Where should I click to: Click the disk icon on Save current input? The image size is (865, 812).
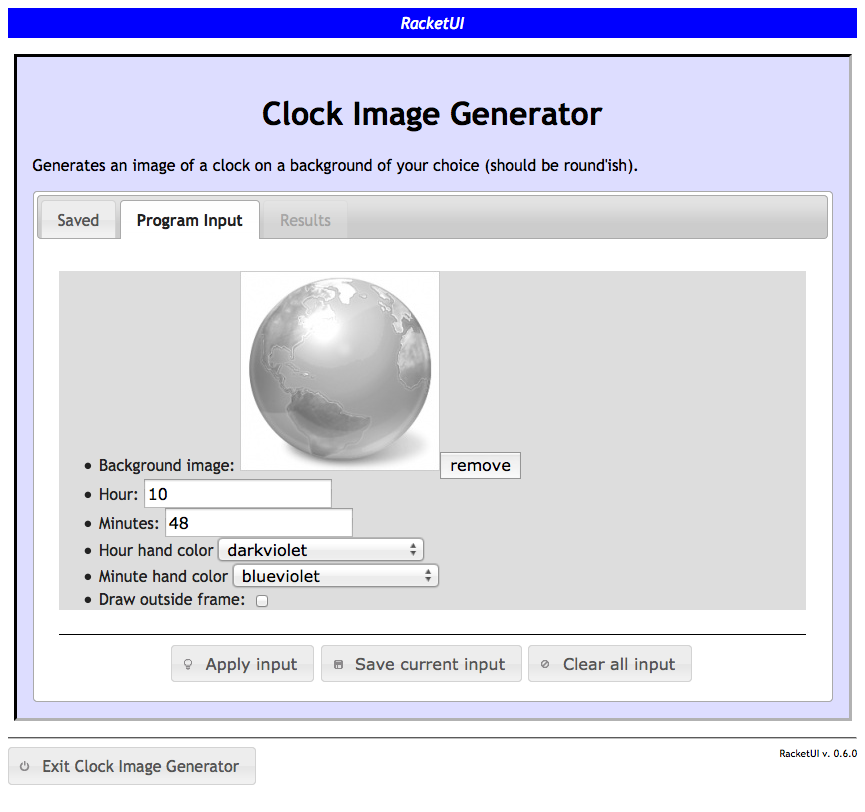click(x=338, y=664)
